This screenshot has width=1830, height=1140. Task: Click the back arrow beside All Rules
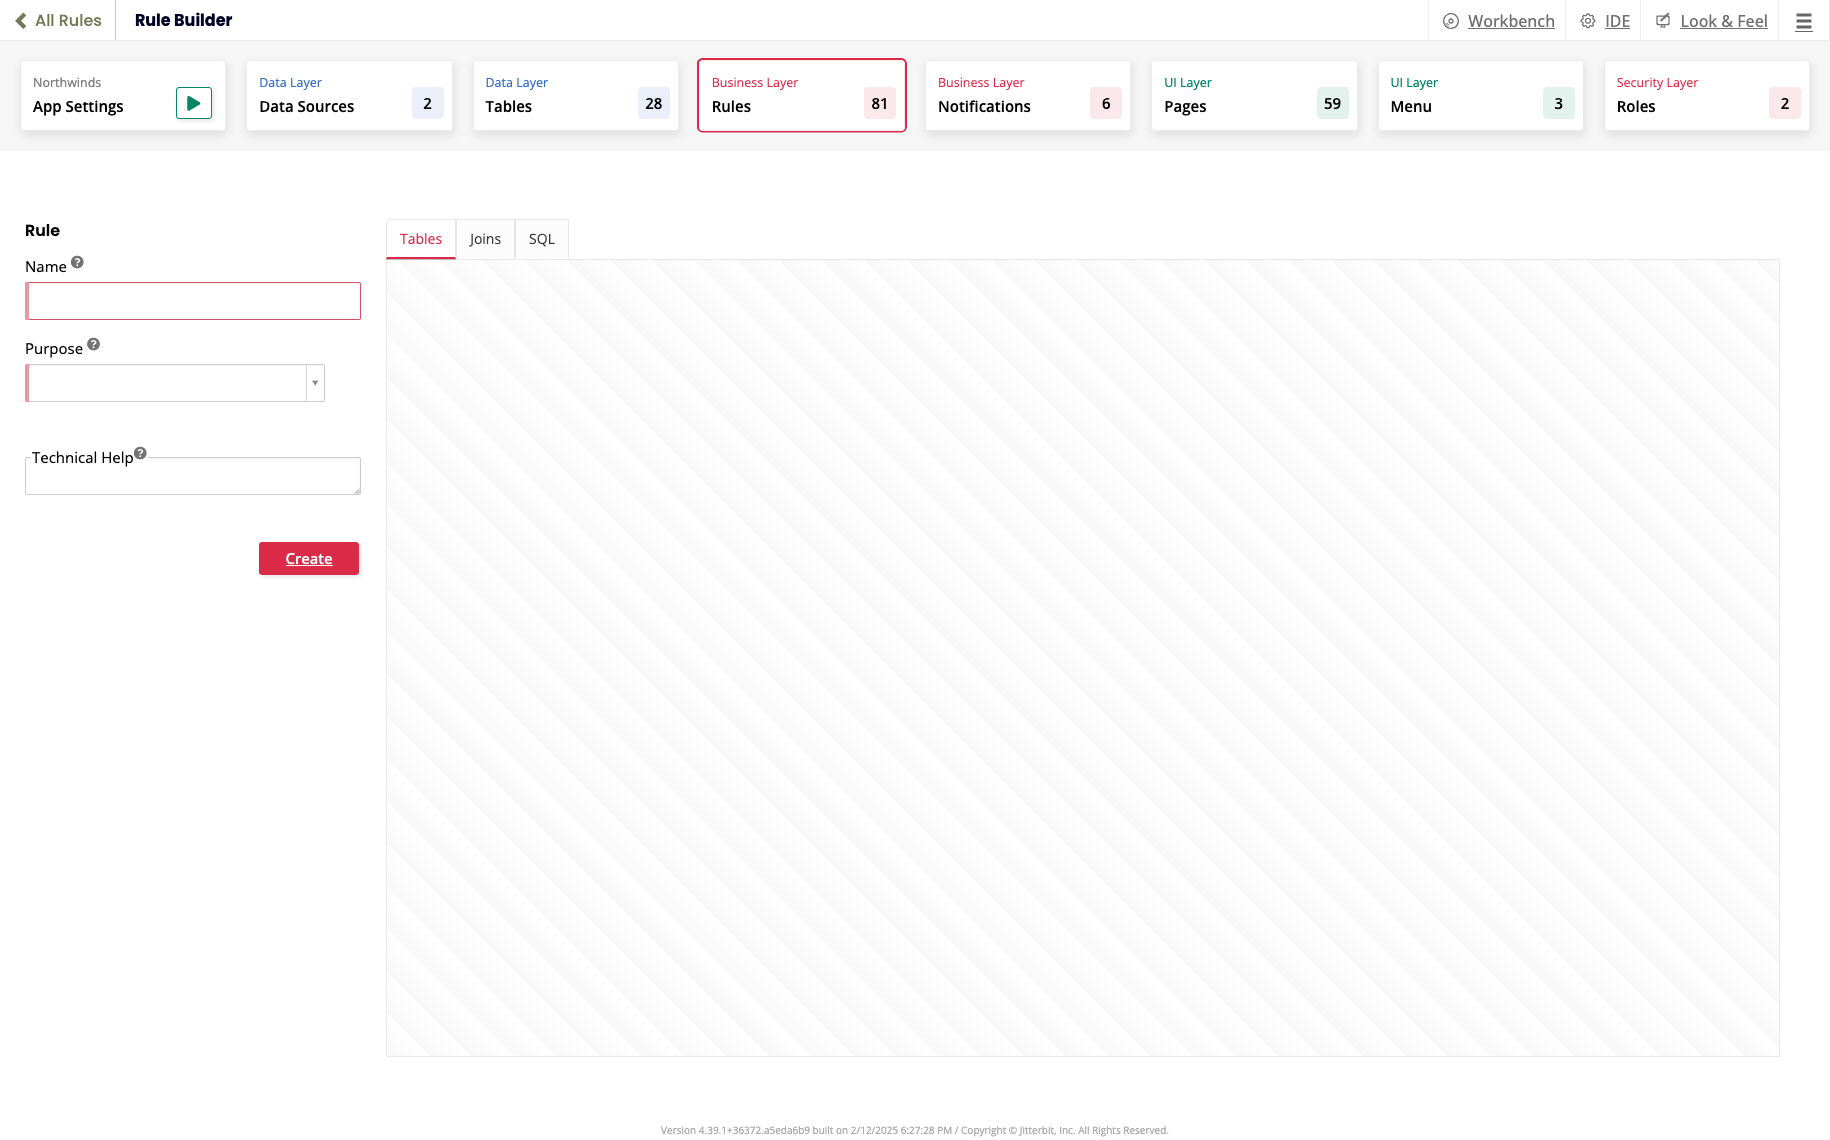coord(20,21)
